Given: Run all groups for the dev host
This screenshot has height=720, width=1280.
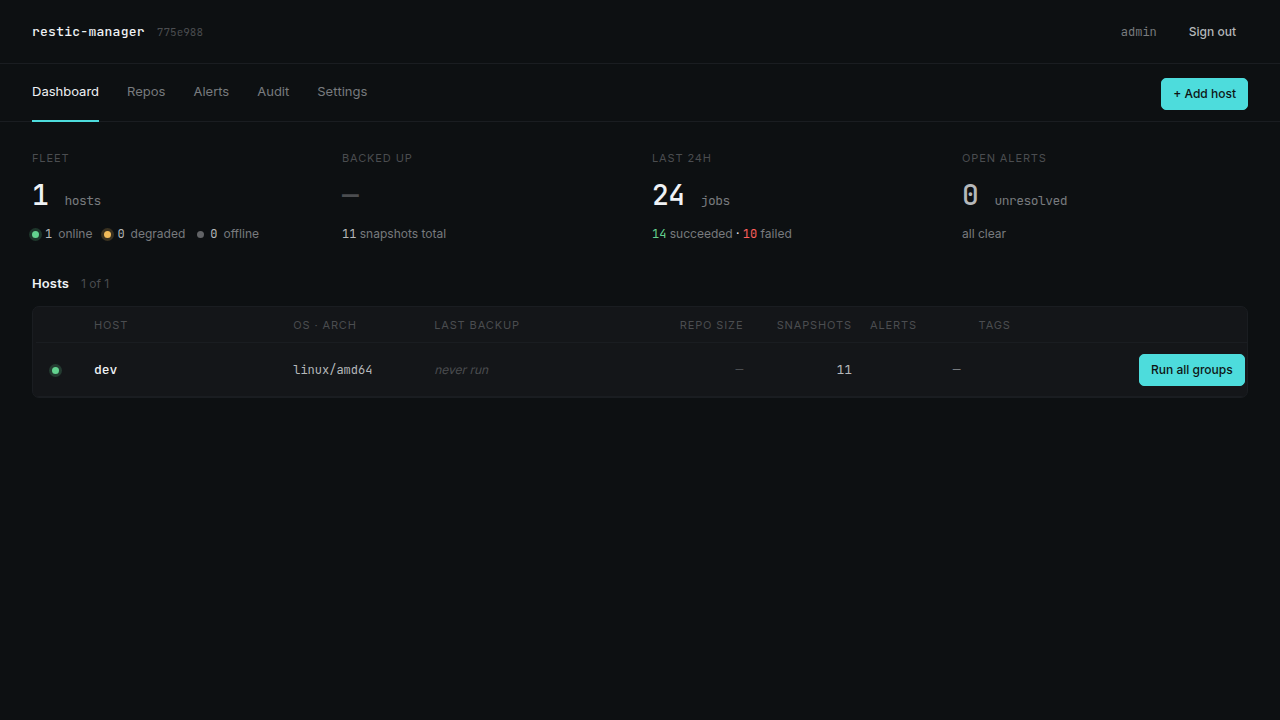Looking at the screenshot, I should 1192,370.
